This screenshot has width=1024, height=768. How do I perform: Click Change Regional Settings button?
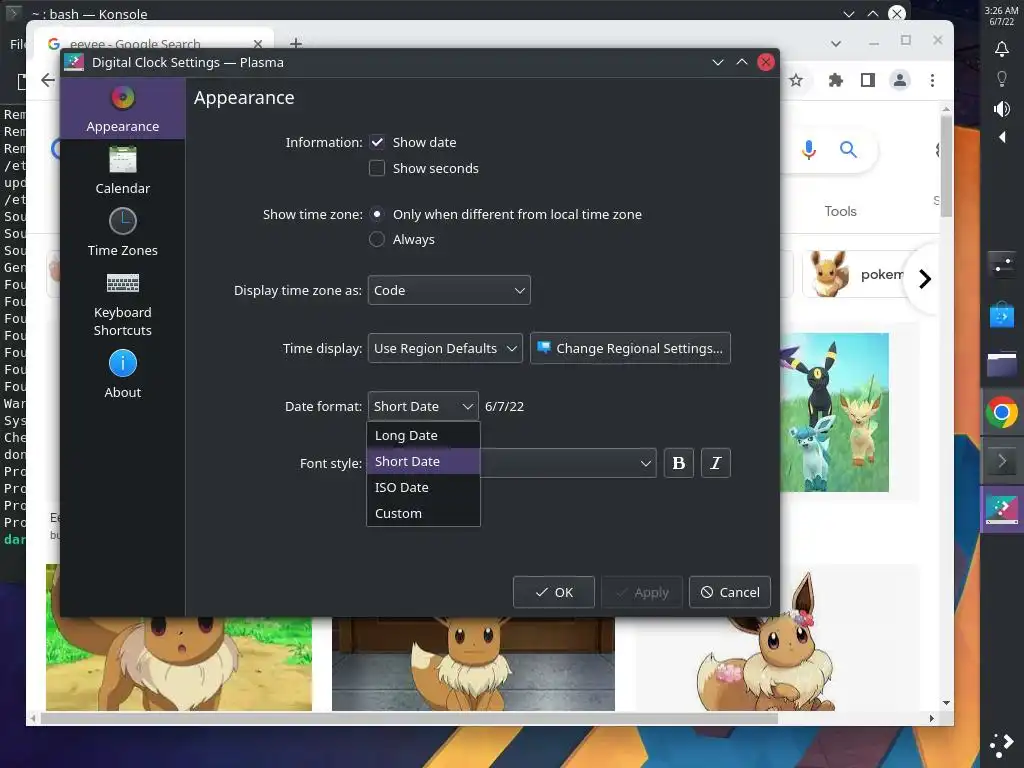tap(630, 349)
